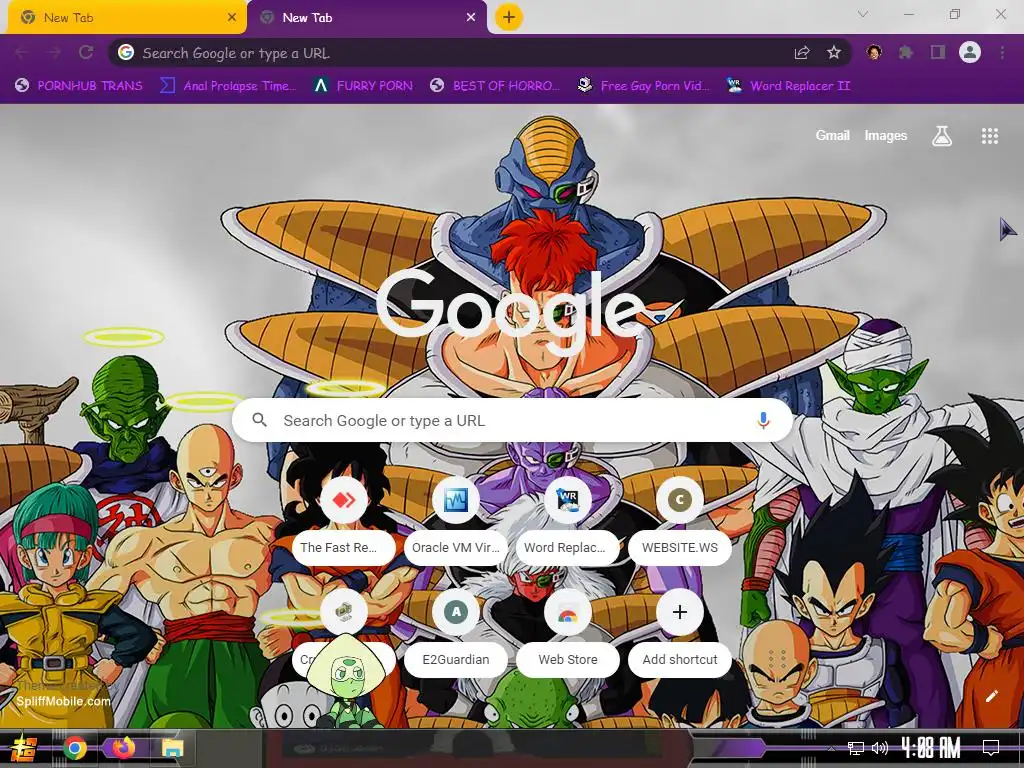Minimize the Chrome window

[908, 14]
